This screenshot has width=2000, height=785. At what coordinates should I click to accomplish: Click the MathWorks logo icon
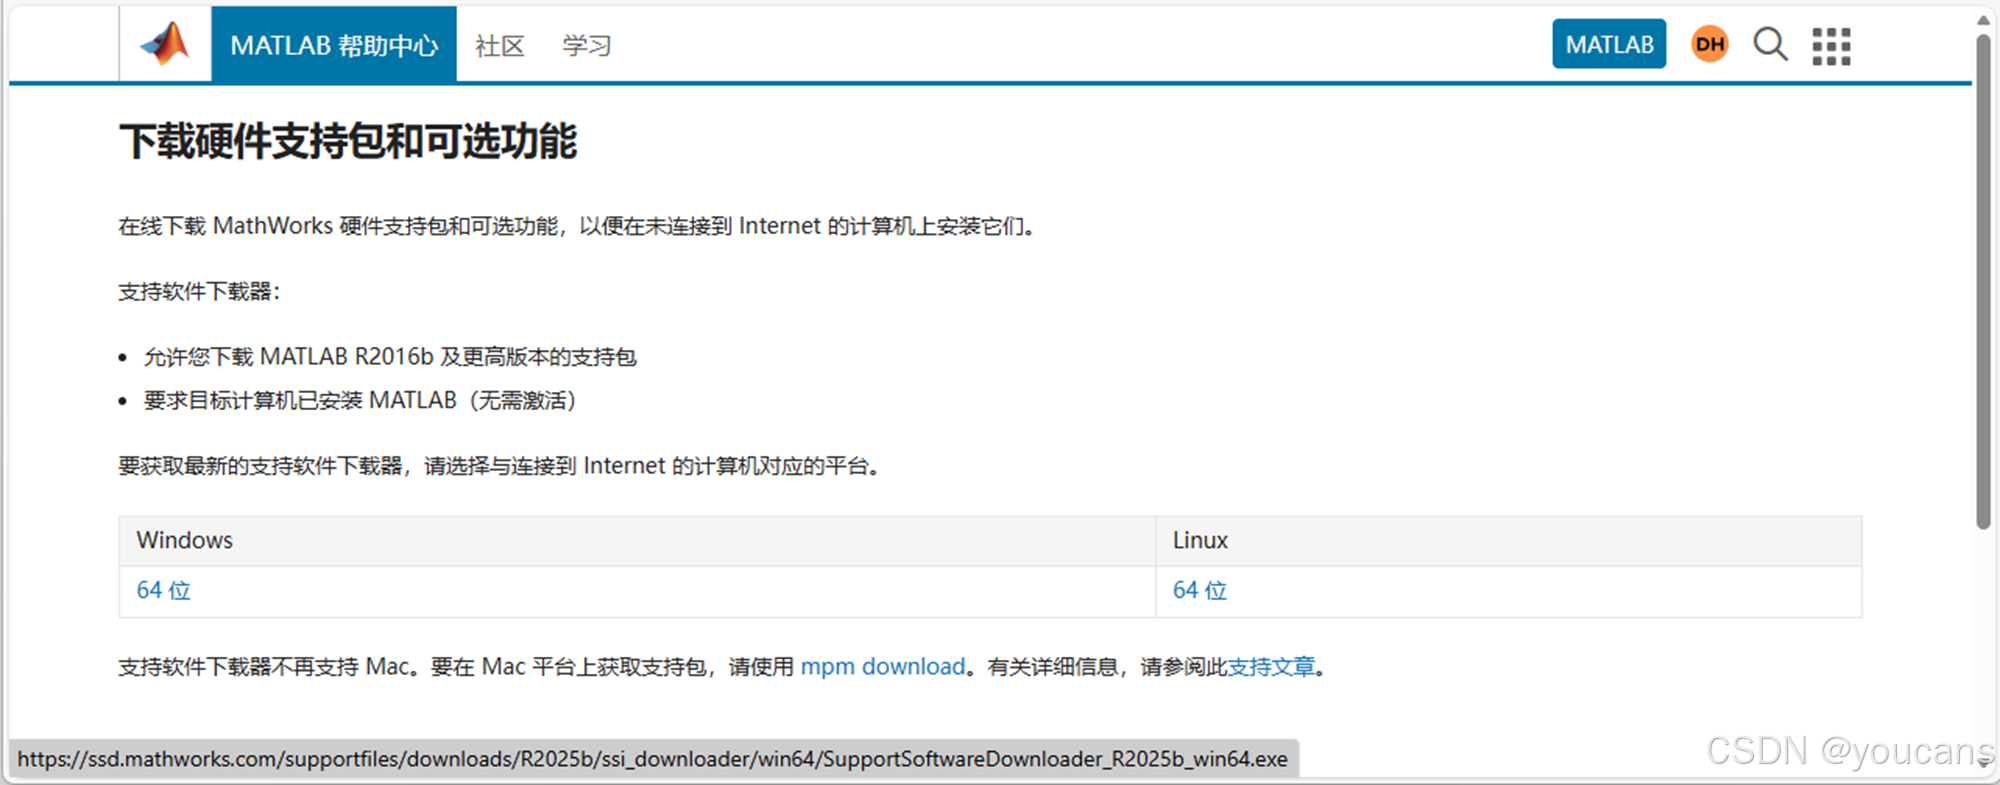[165, 44]
